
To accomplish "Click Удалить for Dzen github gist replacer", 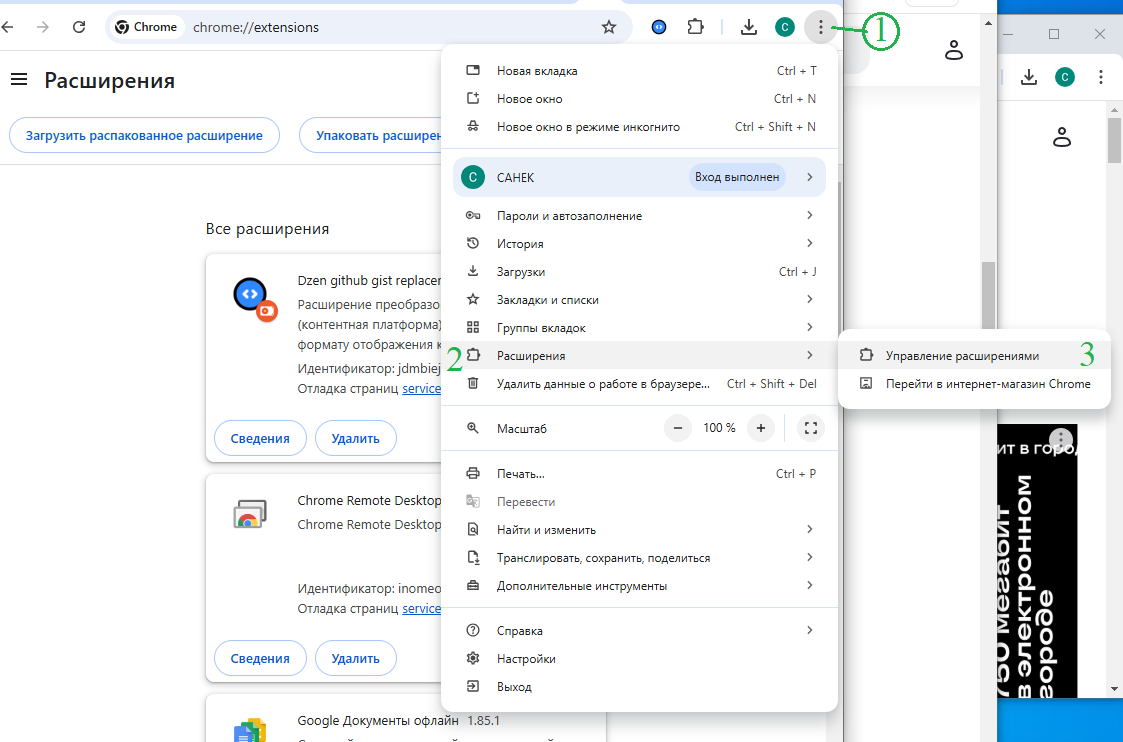I will click(355, 438).
